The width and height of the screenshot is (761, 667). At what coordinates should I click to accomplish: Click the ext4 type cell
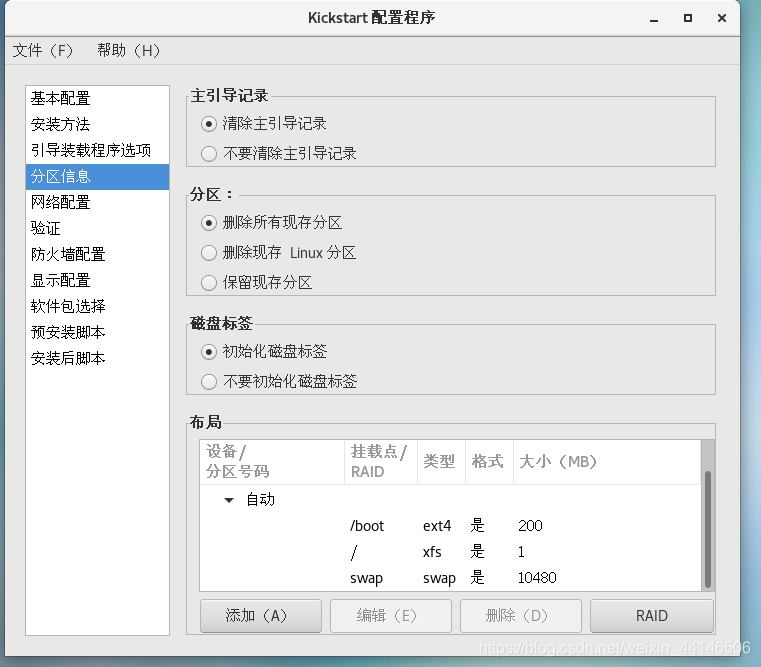click(x=437, y=526)
